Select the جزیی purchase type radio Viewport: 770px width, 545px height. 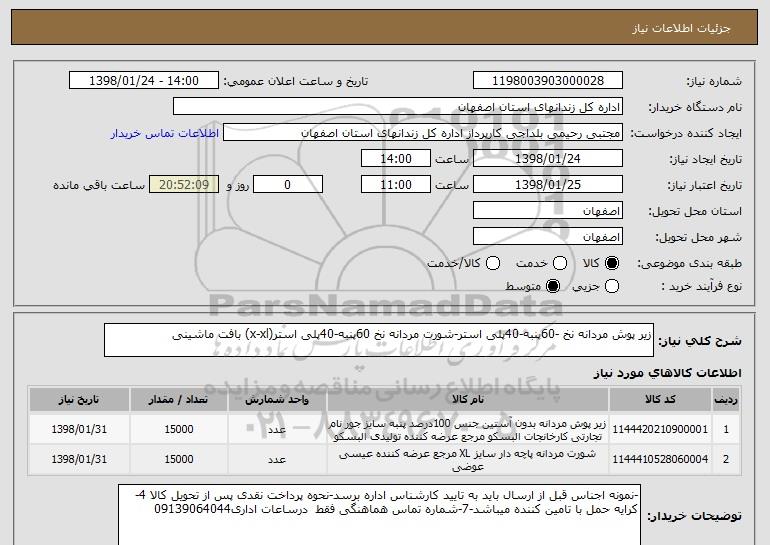click(612, 286)
